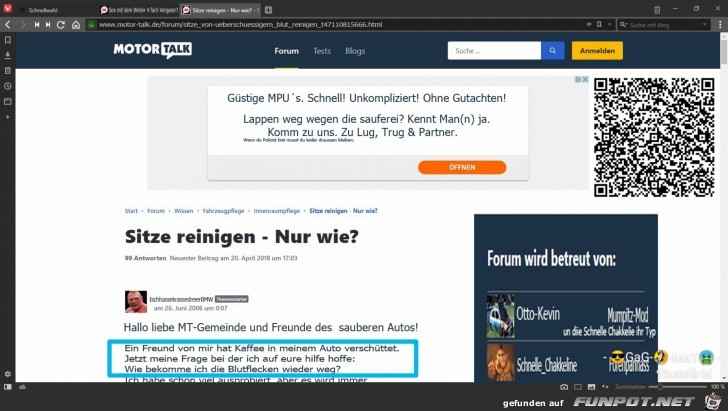Click the poster's avatar picture
Screen dimensions: 728x411
coord(136,302)
